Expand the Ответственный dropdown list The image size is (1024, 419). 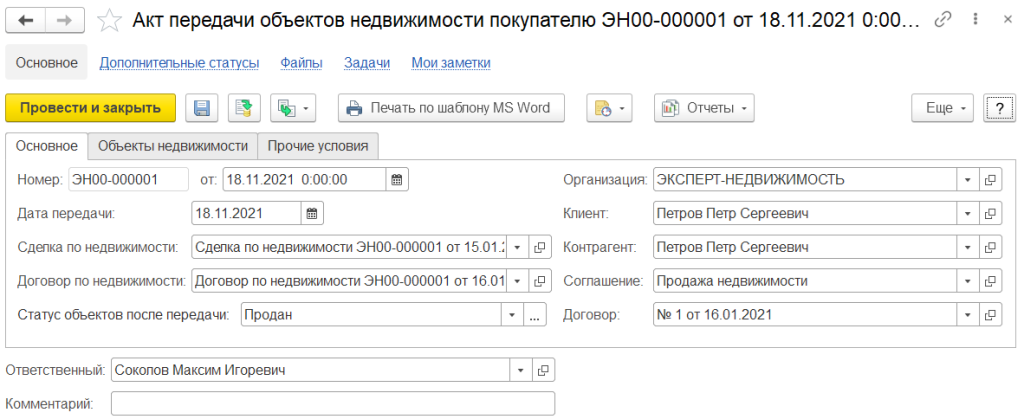[521, 371]
